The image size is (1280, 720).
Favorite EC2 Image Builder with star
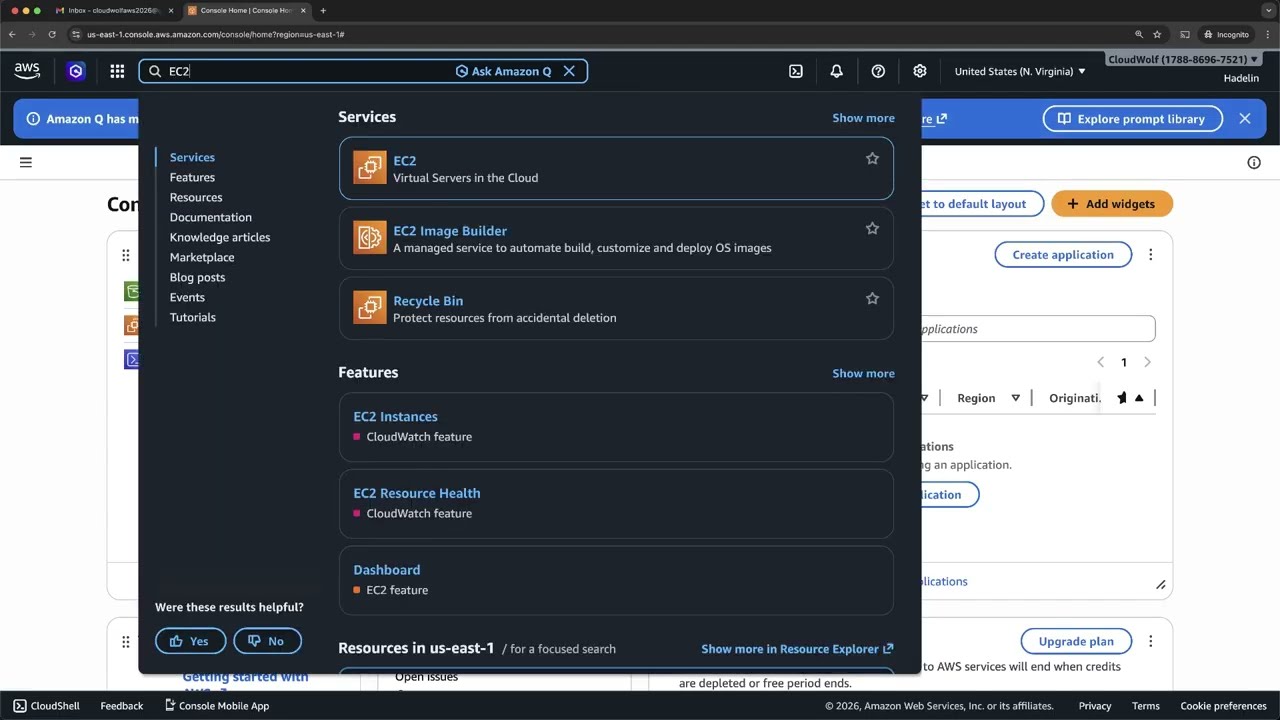tap(872, 228)
